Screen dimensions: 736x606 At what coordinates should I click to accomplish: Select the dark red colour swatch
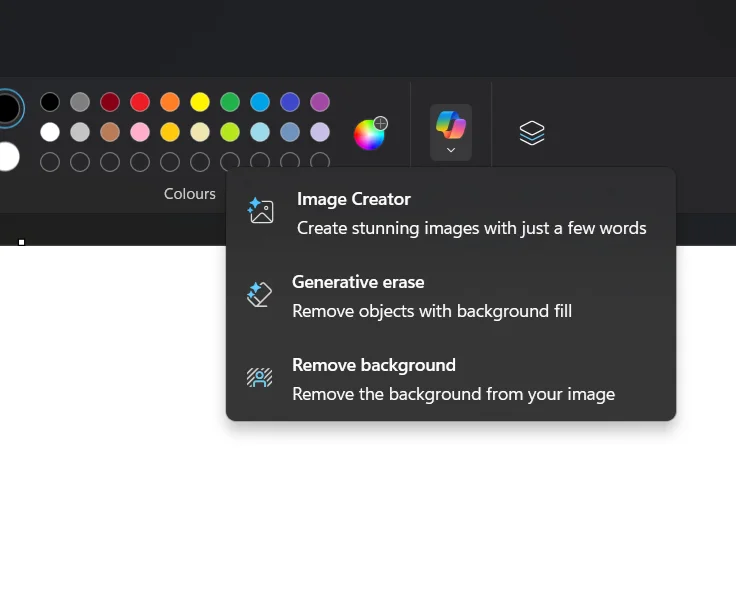click(x=110, y=102)
